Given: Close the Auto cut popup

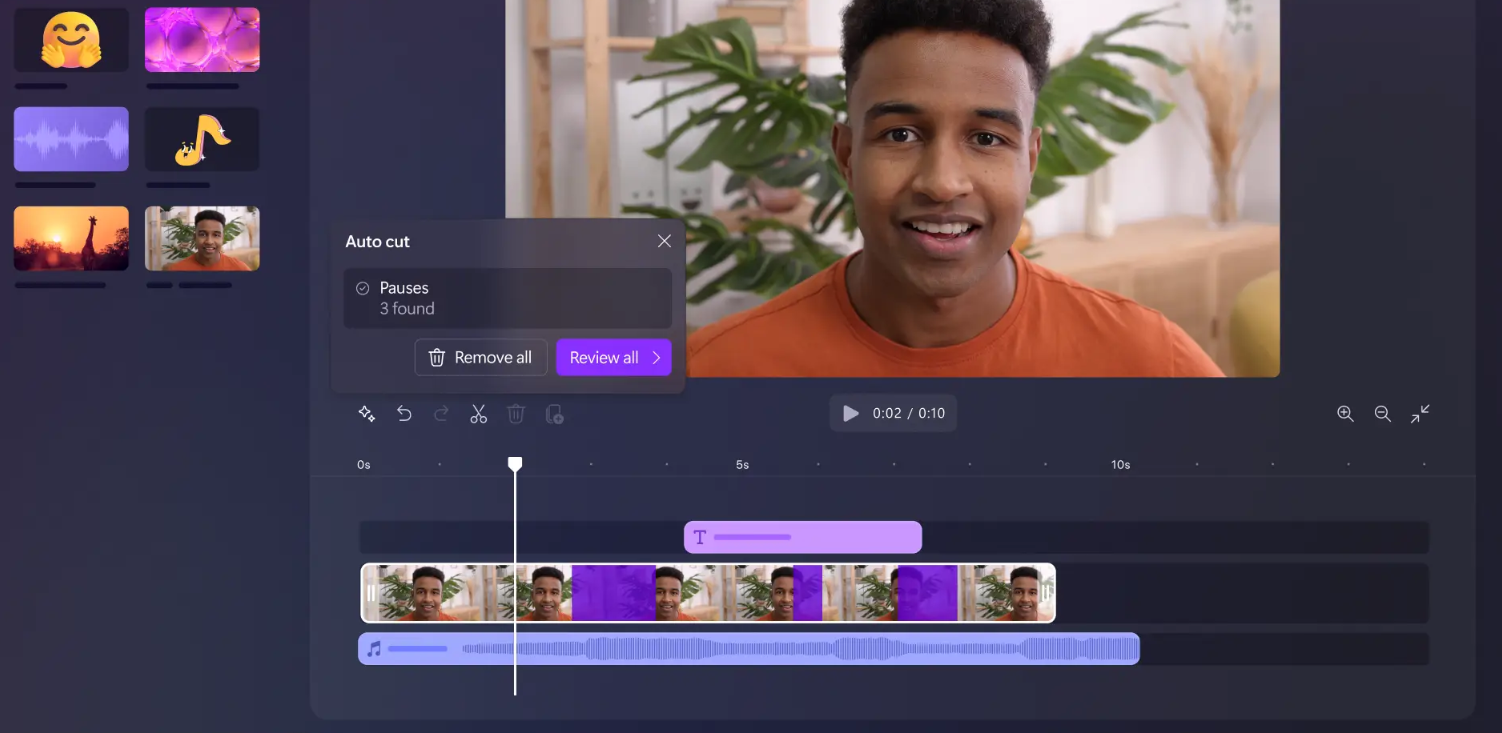Looking at the screenshot, I should point(664,241).
